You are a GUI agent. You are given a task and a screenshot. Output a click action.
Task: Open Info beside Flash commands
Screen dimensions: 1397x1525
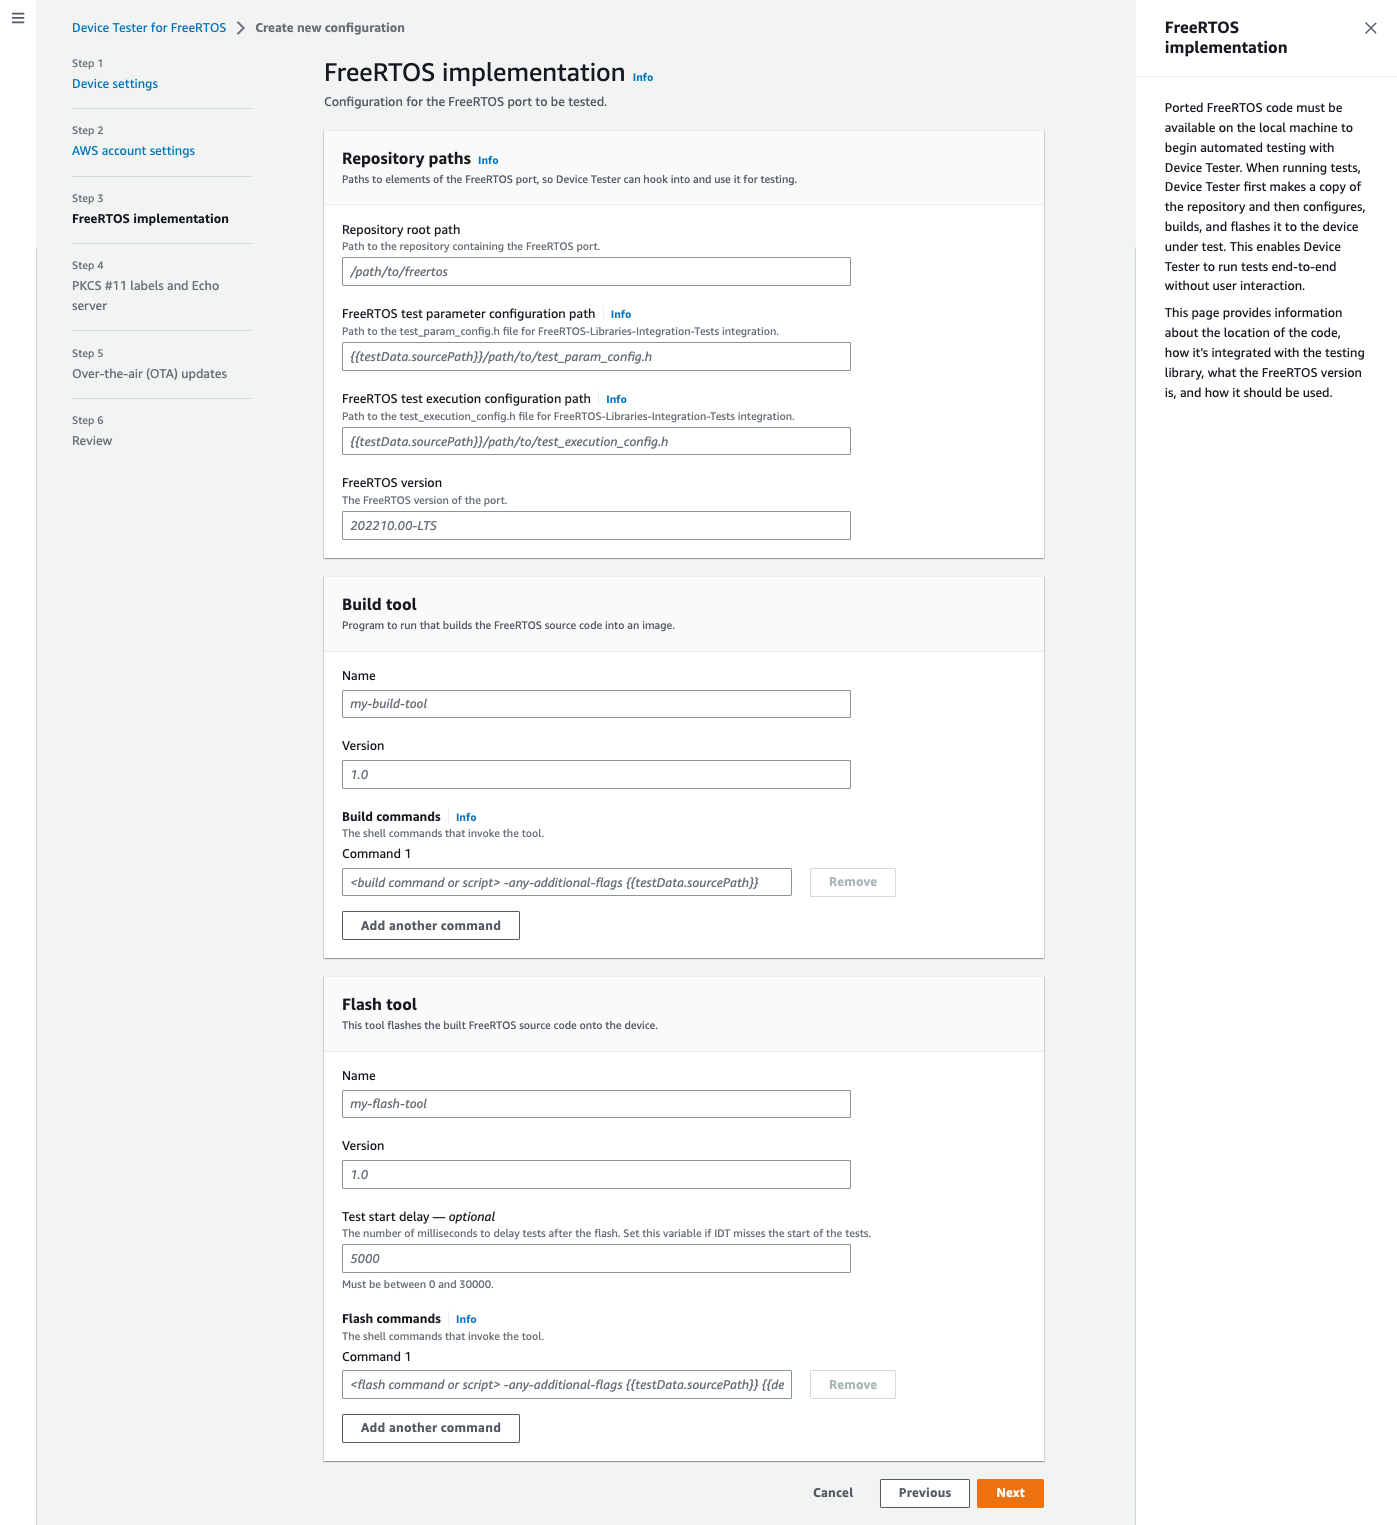466,1319
